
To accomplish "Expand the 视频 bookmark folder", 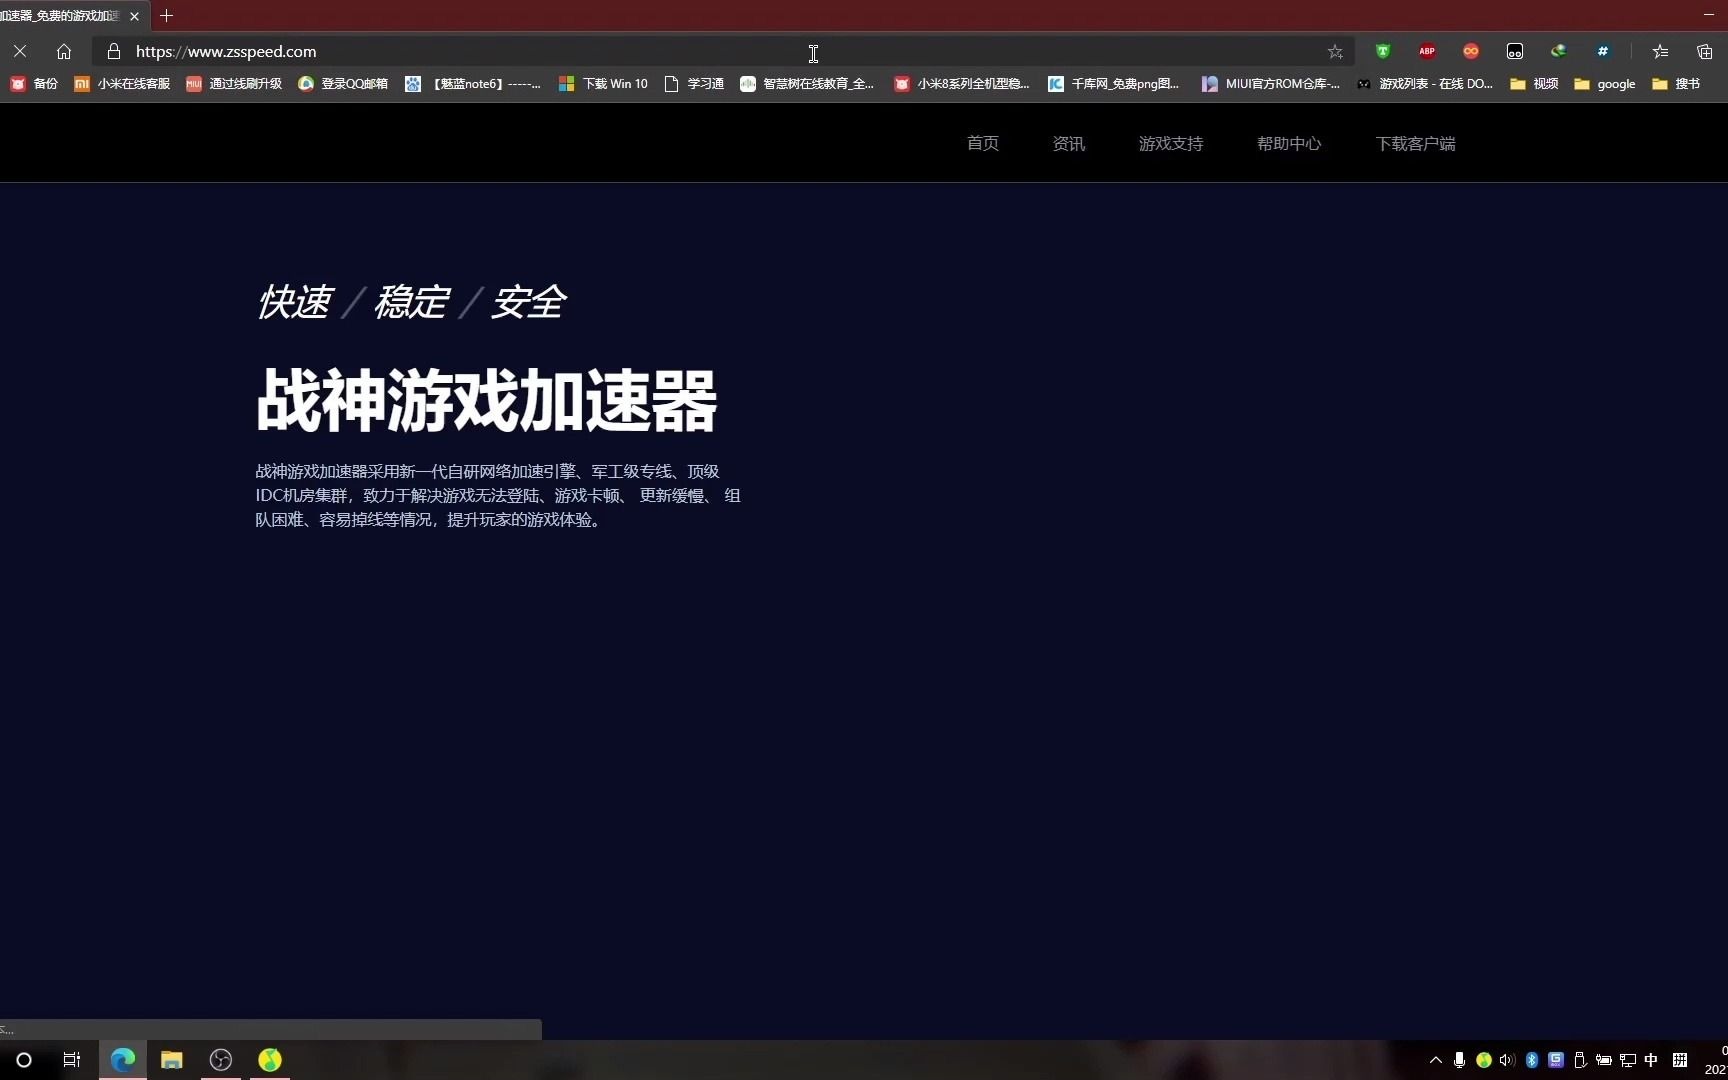I will pyautogui.click(x=1534, y=84).
